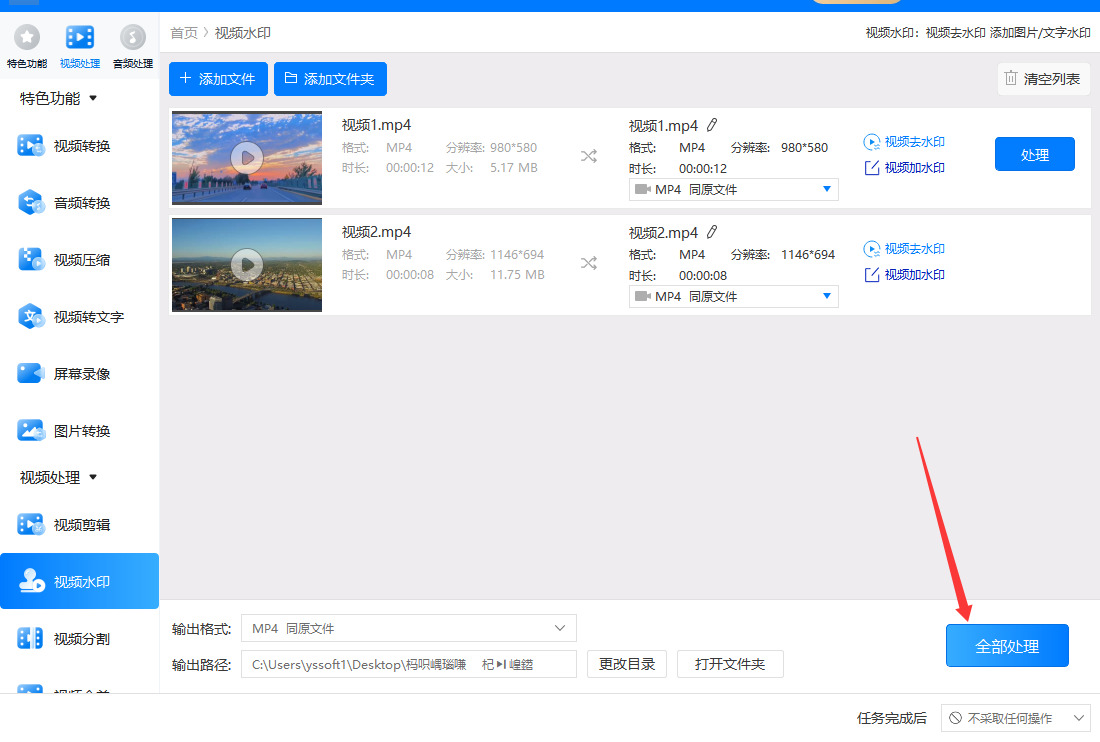This screenshot has width=1100, height=742.
Task: Collapse the 特色功能 sidebar section
Action: coord(59,98)
